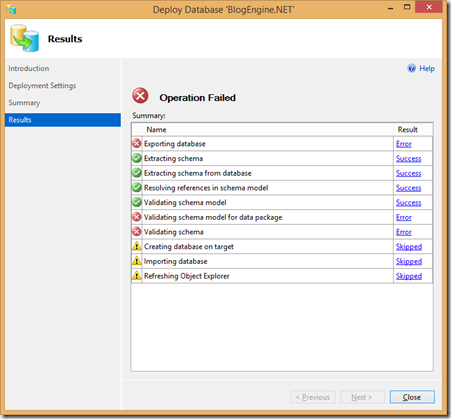The height and width of the screenshot is (419, 451).
Task: Open Error link for Validating schema model for data package
Action: pos(404,217)
